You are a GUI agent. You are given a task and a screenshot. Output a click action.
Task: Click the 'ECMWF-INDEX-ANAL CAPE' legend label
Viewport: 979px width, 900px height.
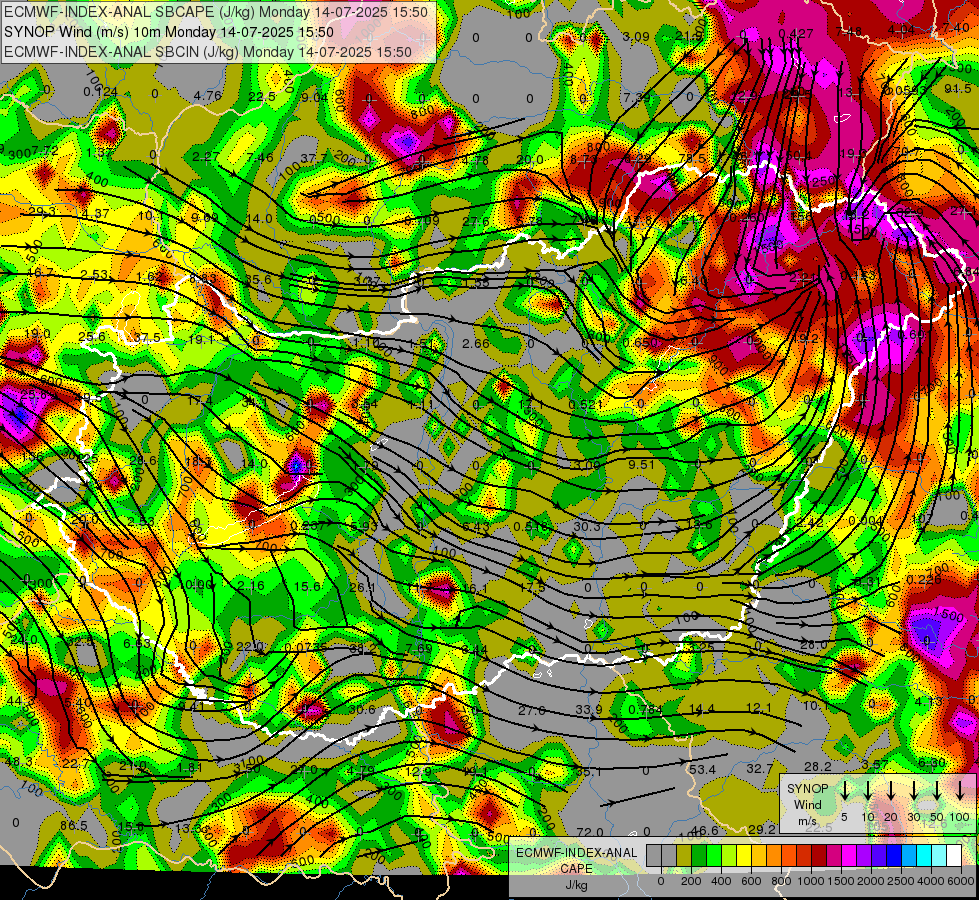576,861
